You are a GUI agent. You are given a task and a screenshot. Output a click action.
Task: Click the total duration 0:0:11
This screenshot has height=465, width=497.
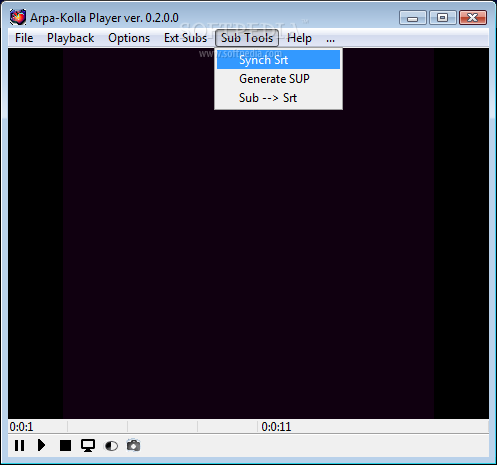[276, 427]
